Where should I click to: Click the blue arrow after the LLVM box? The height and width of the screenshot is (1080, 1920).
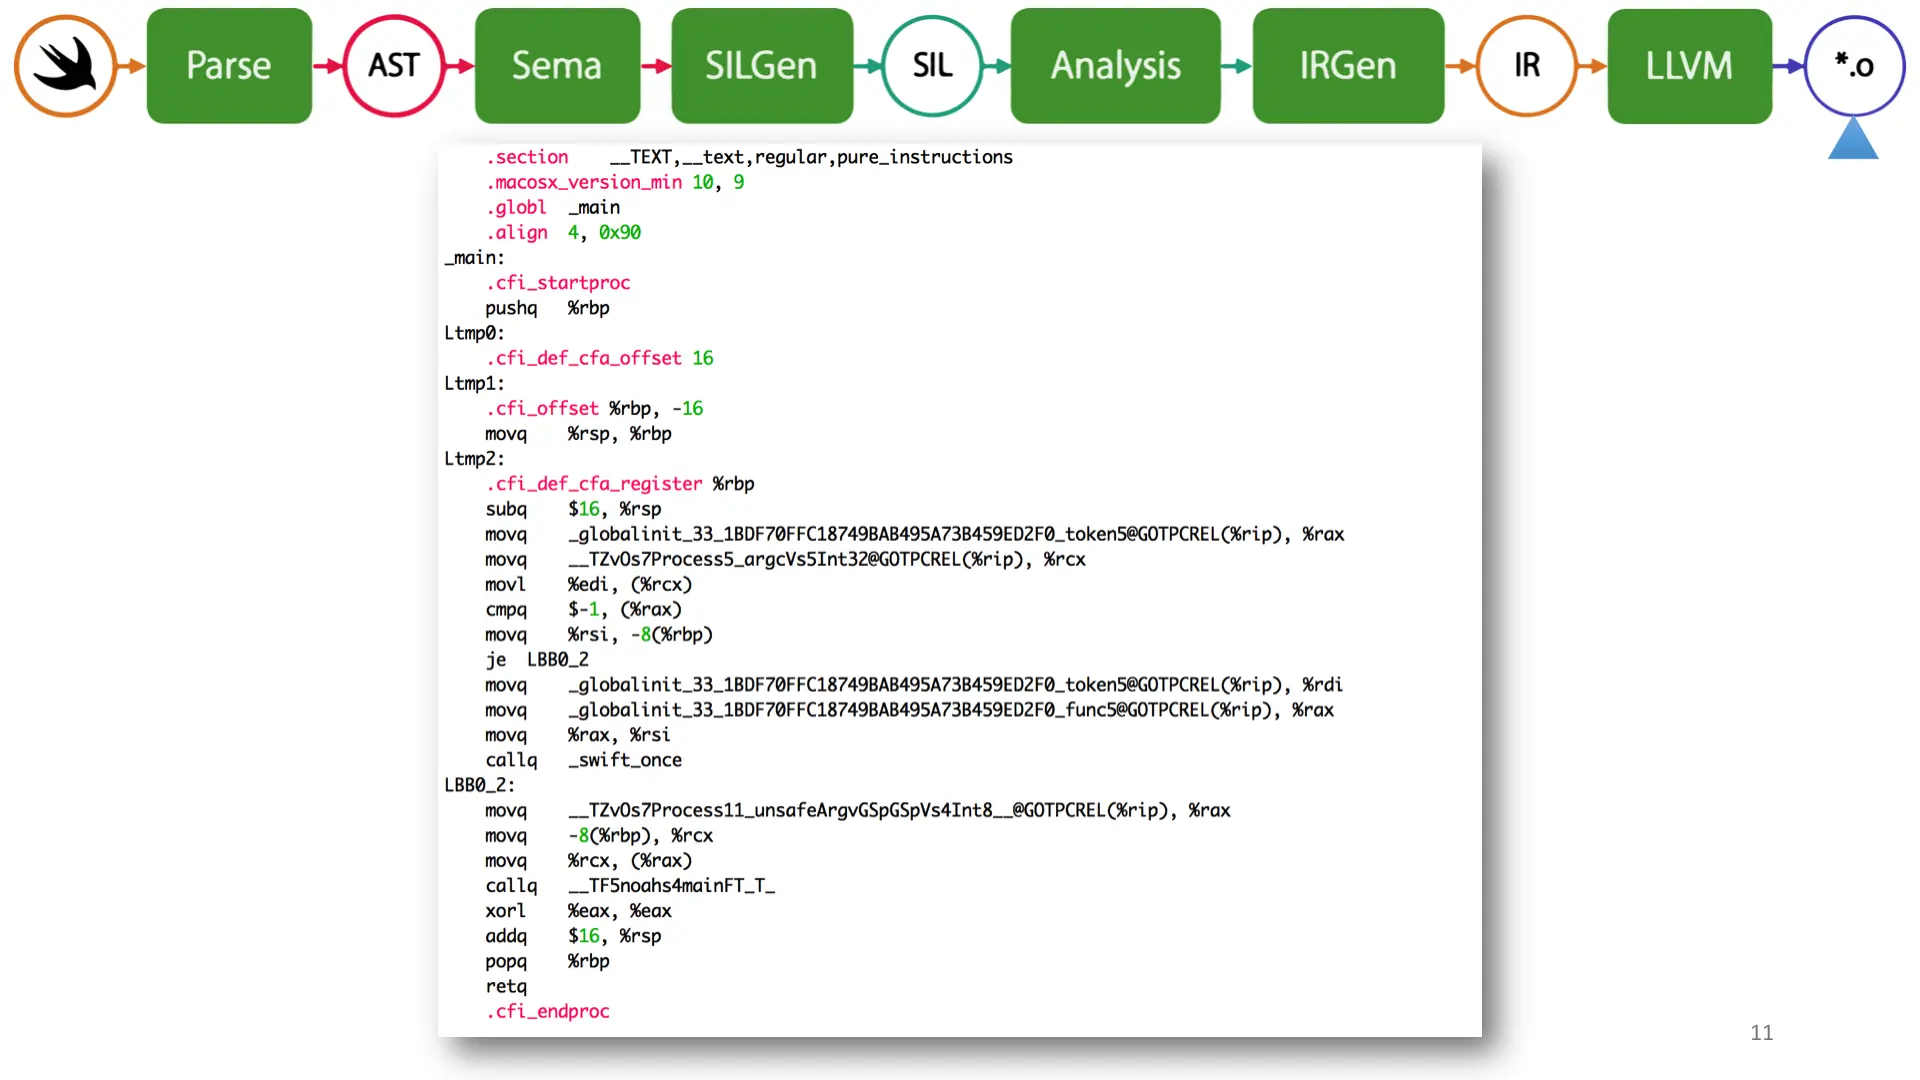pyautogui.click(x=1789, y=66)
